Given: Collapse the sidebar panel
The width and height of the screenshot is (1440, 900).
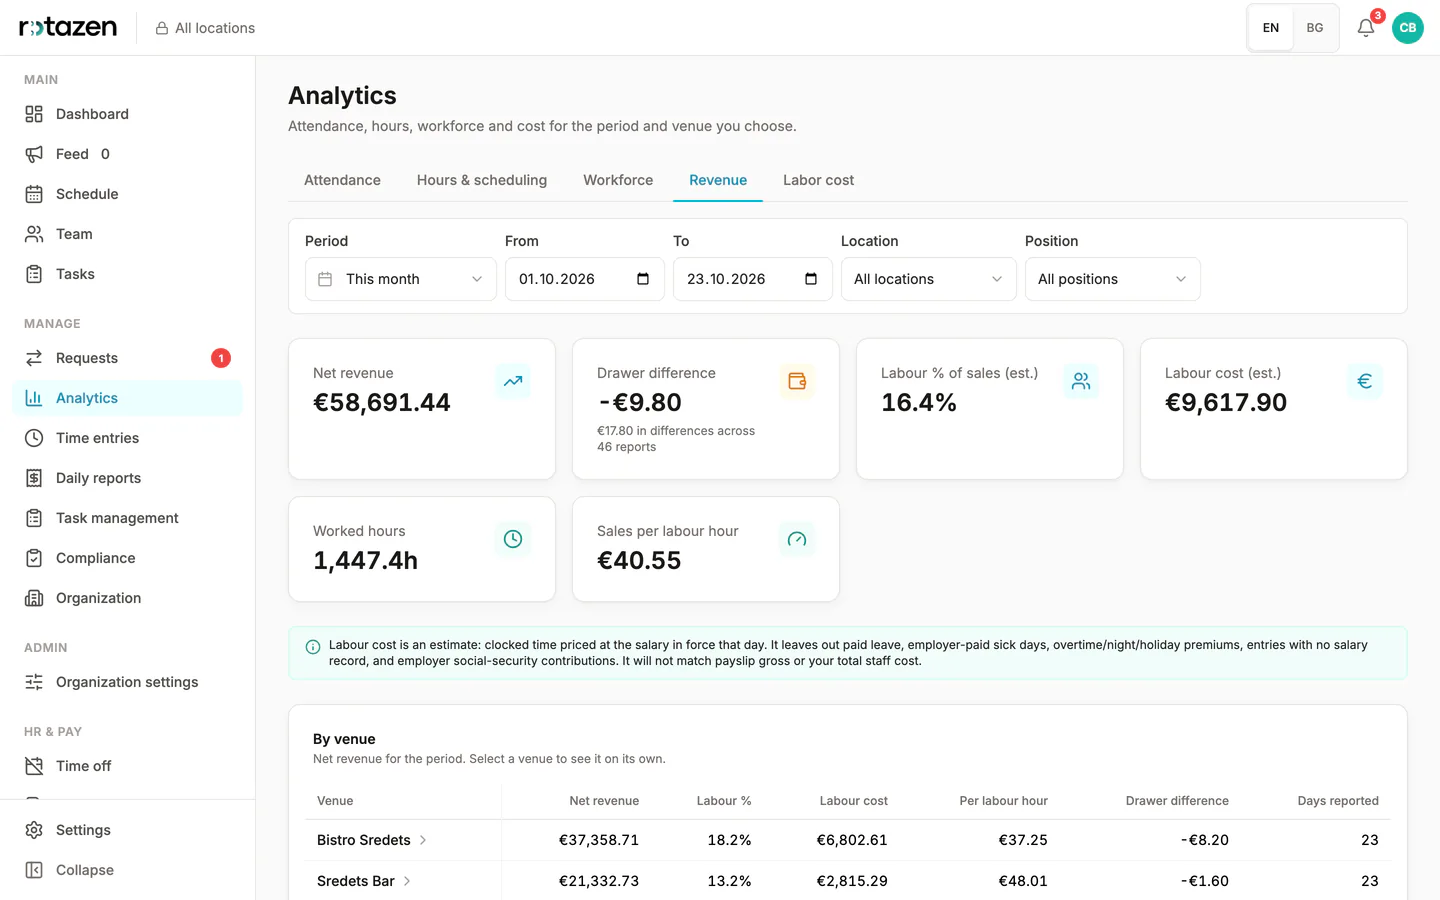Looking at the screenshot, I should coord(127,870).
